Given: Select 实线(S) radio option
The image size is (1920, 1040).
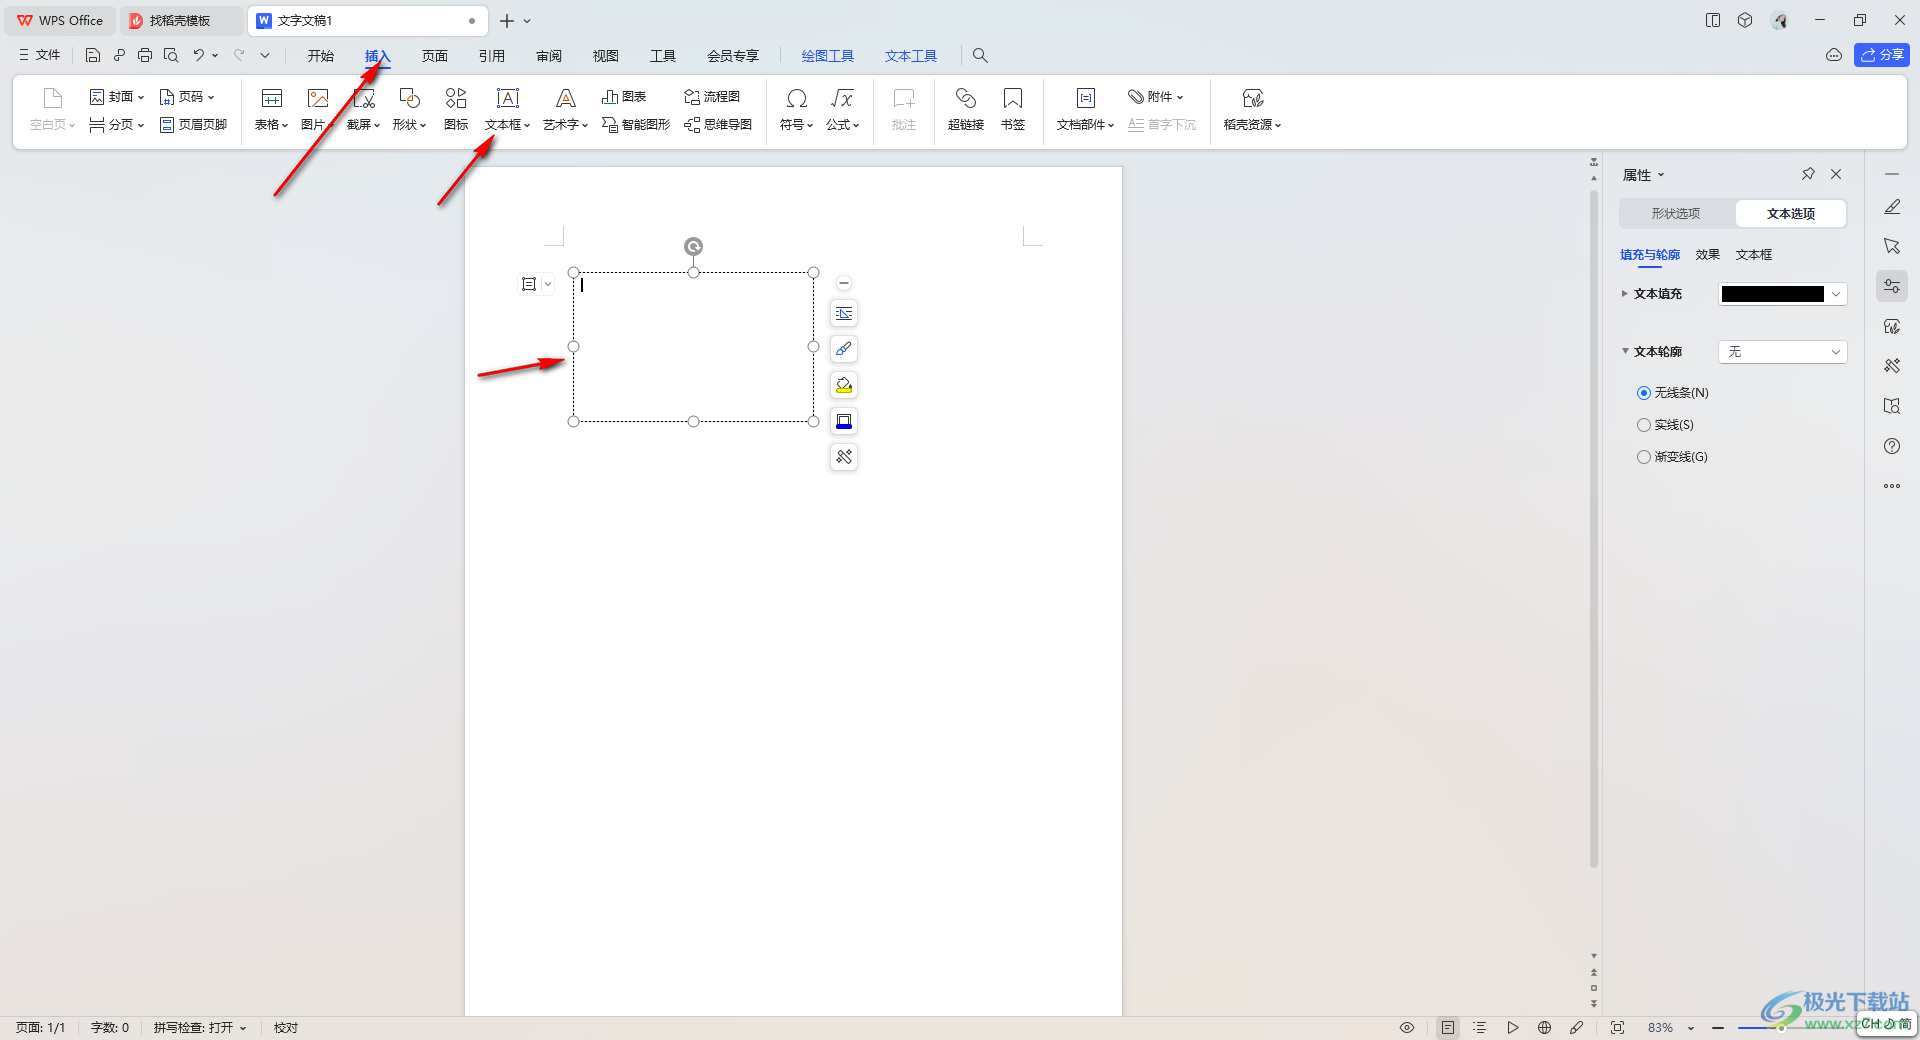Looking at the screenshot, I should (1665, 425).
